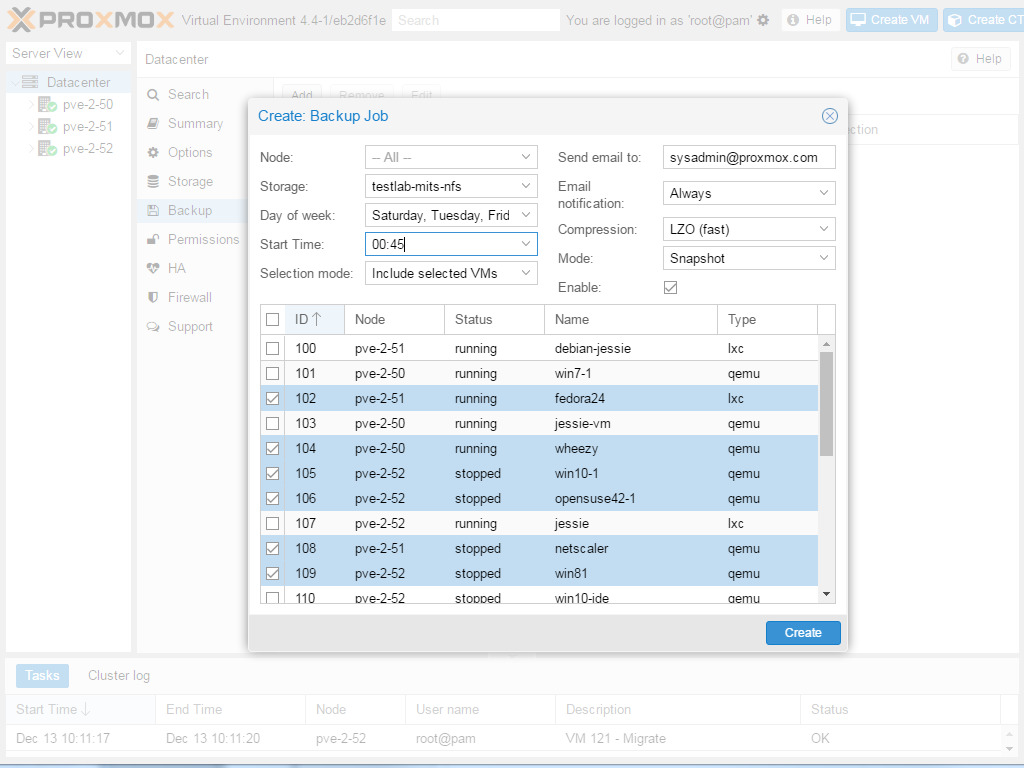
Task: Click the HA heartbeat icon
Action: coord(153,268)
